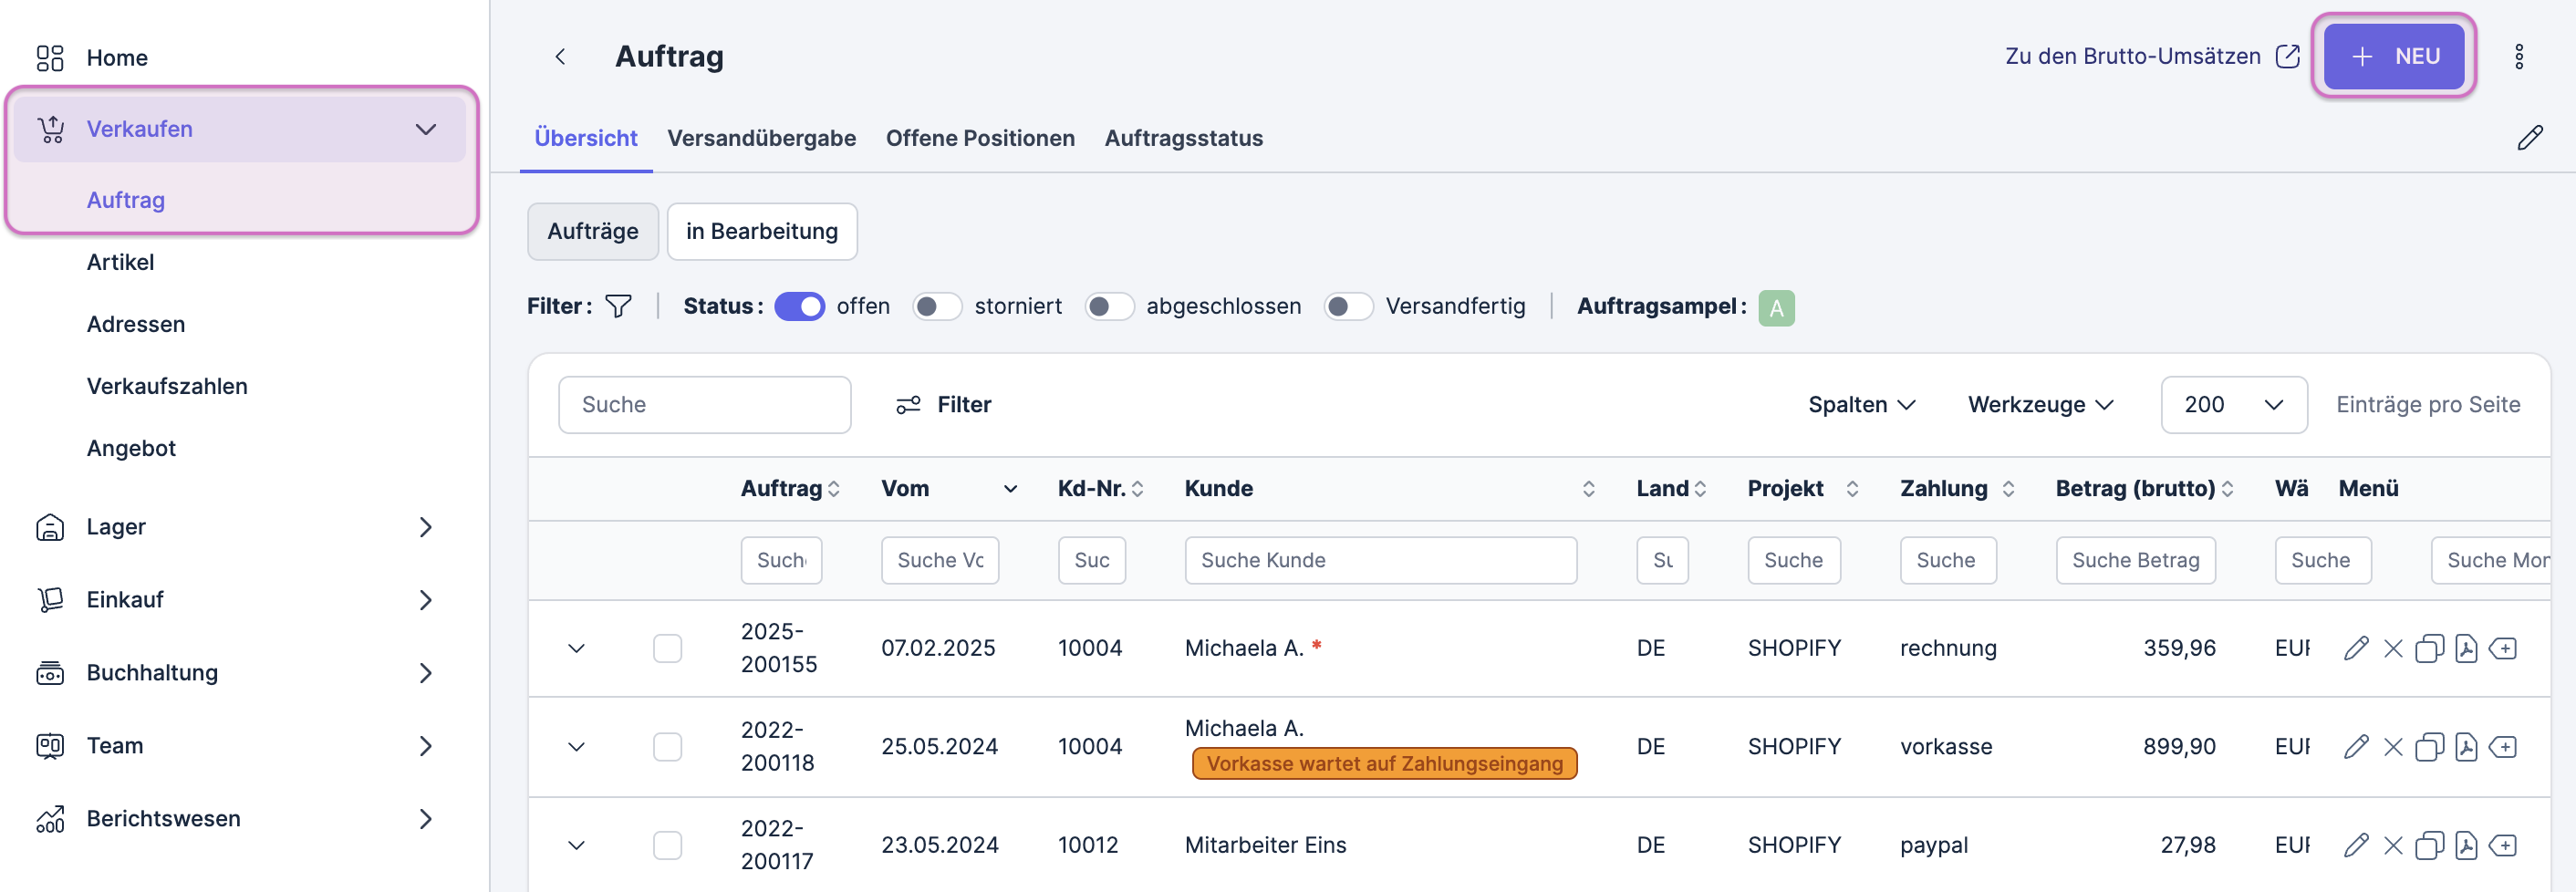The image size is (2576, 892).
Task: Click the back arrow beside Auftrag title
Action: tap(560, 57)
